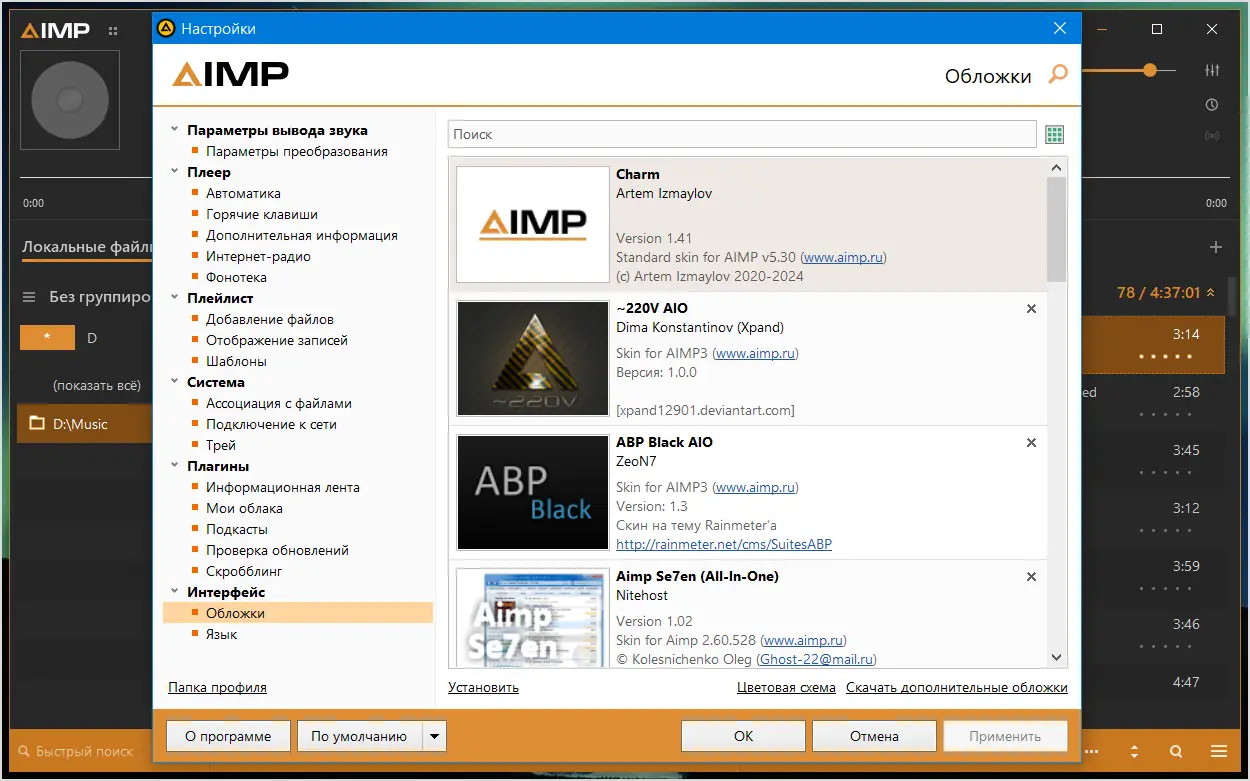1250x781 pixels.
Task: Open main menu icon beside AIMP logo
Action: point(114,30)
